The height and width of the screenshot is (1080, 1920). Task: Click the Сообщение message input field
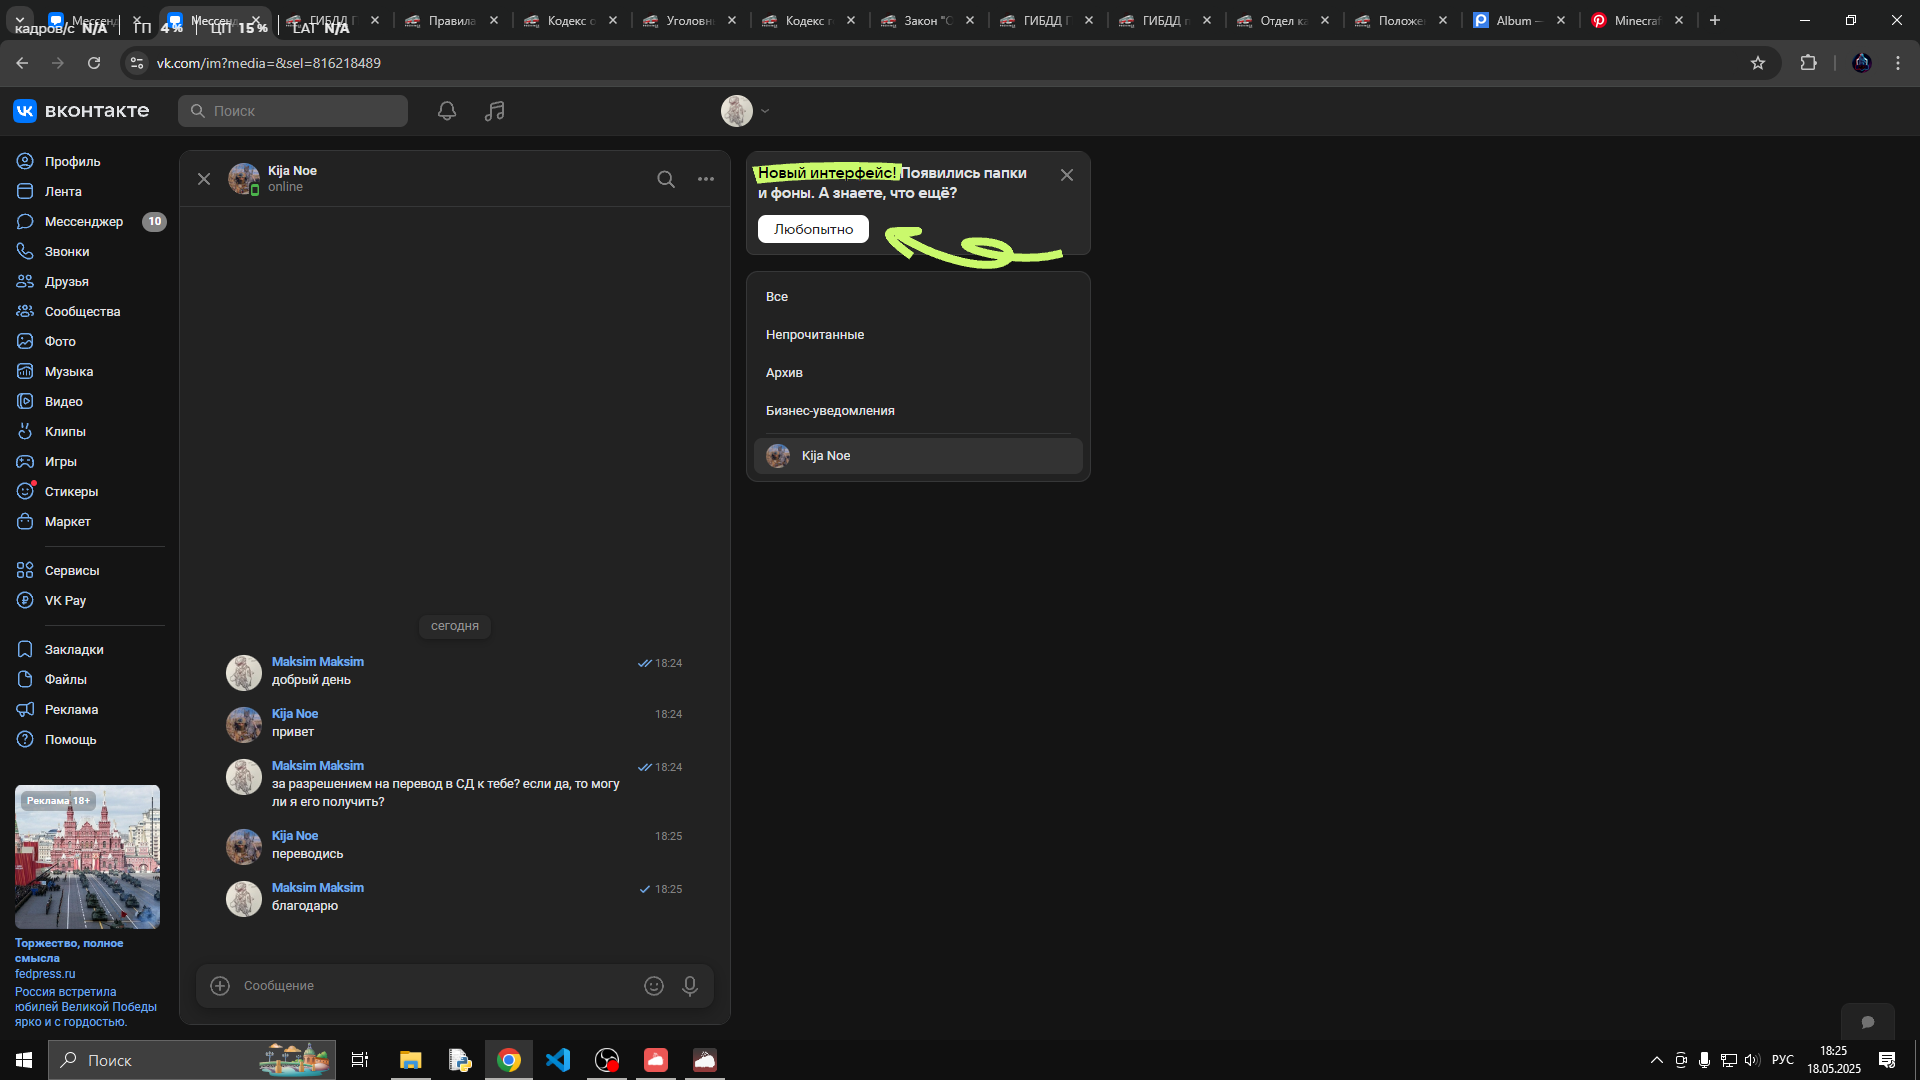437,986
